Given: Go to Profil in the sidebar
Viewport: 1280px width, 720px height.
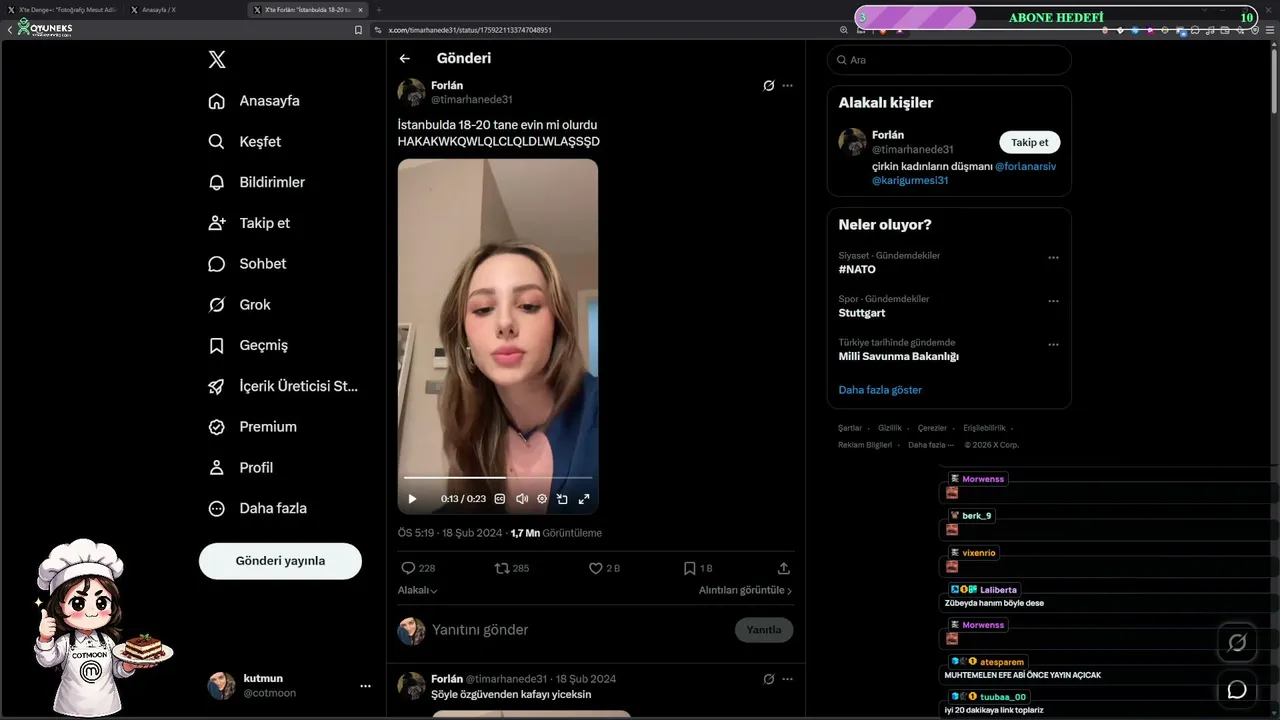Looking at the screenshot, I should (240, 468).
